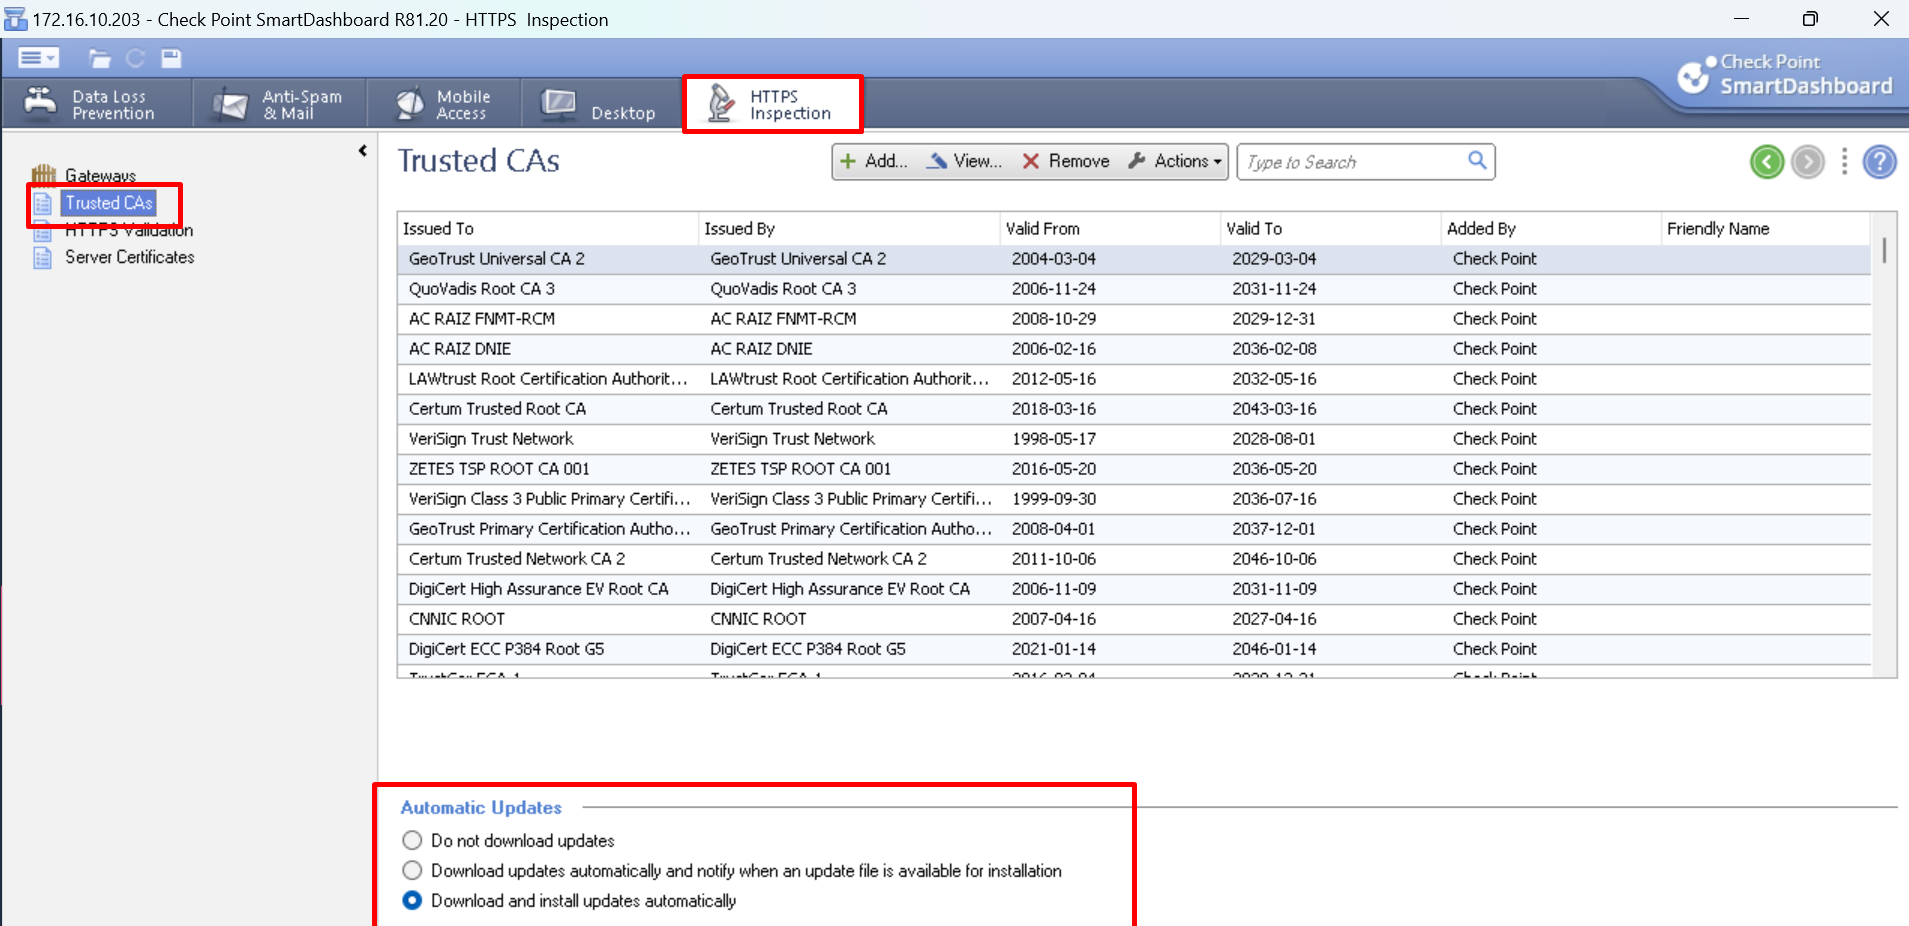Click the refresh toolbar icon
Screen dimensions: 1909x926
point(135,59)
